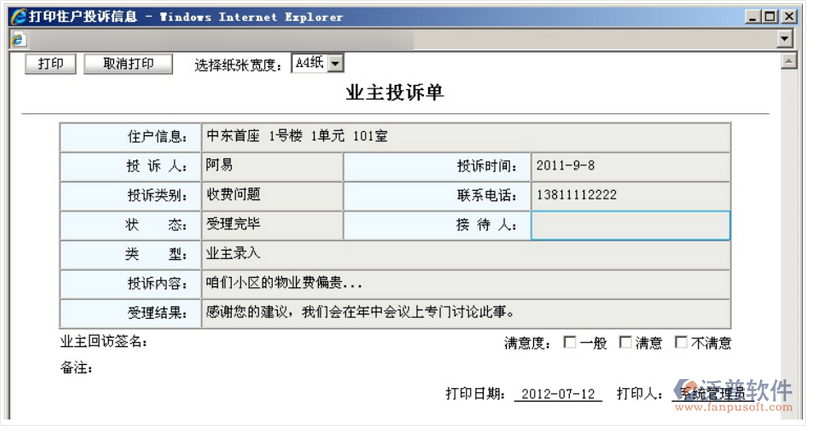Click the result text 感谢您的建议
Screen dimensions: 818x431
(x=247, y=312)
